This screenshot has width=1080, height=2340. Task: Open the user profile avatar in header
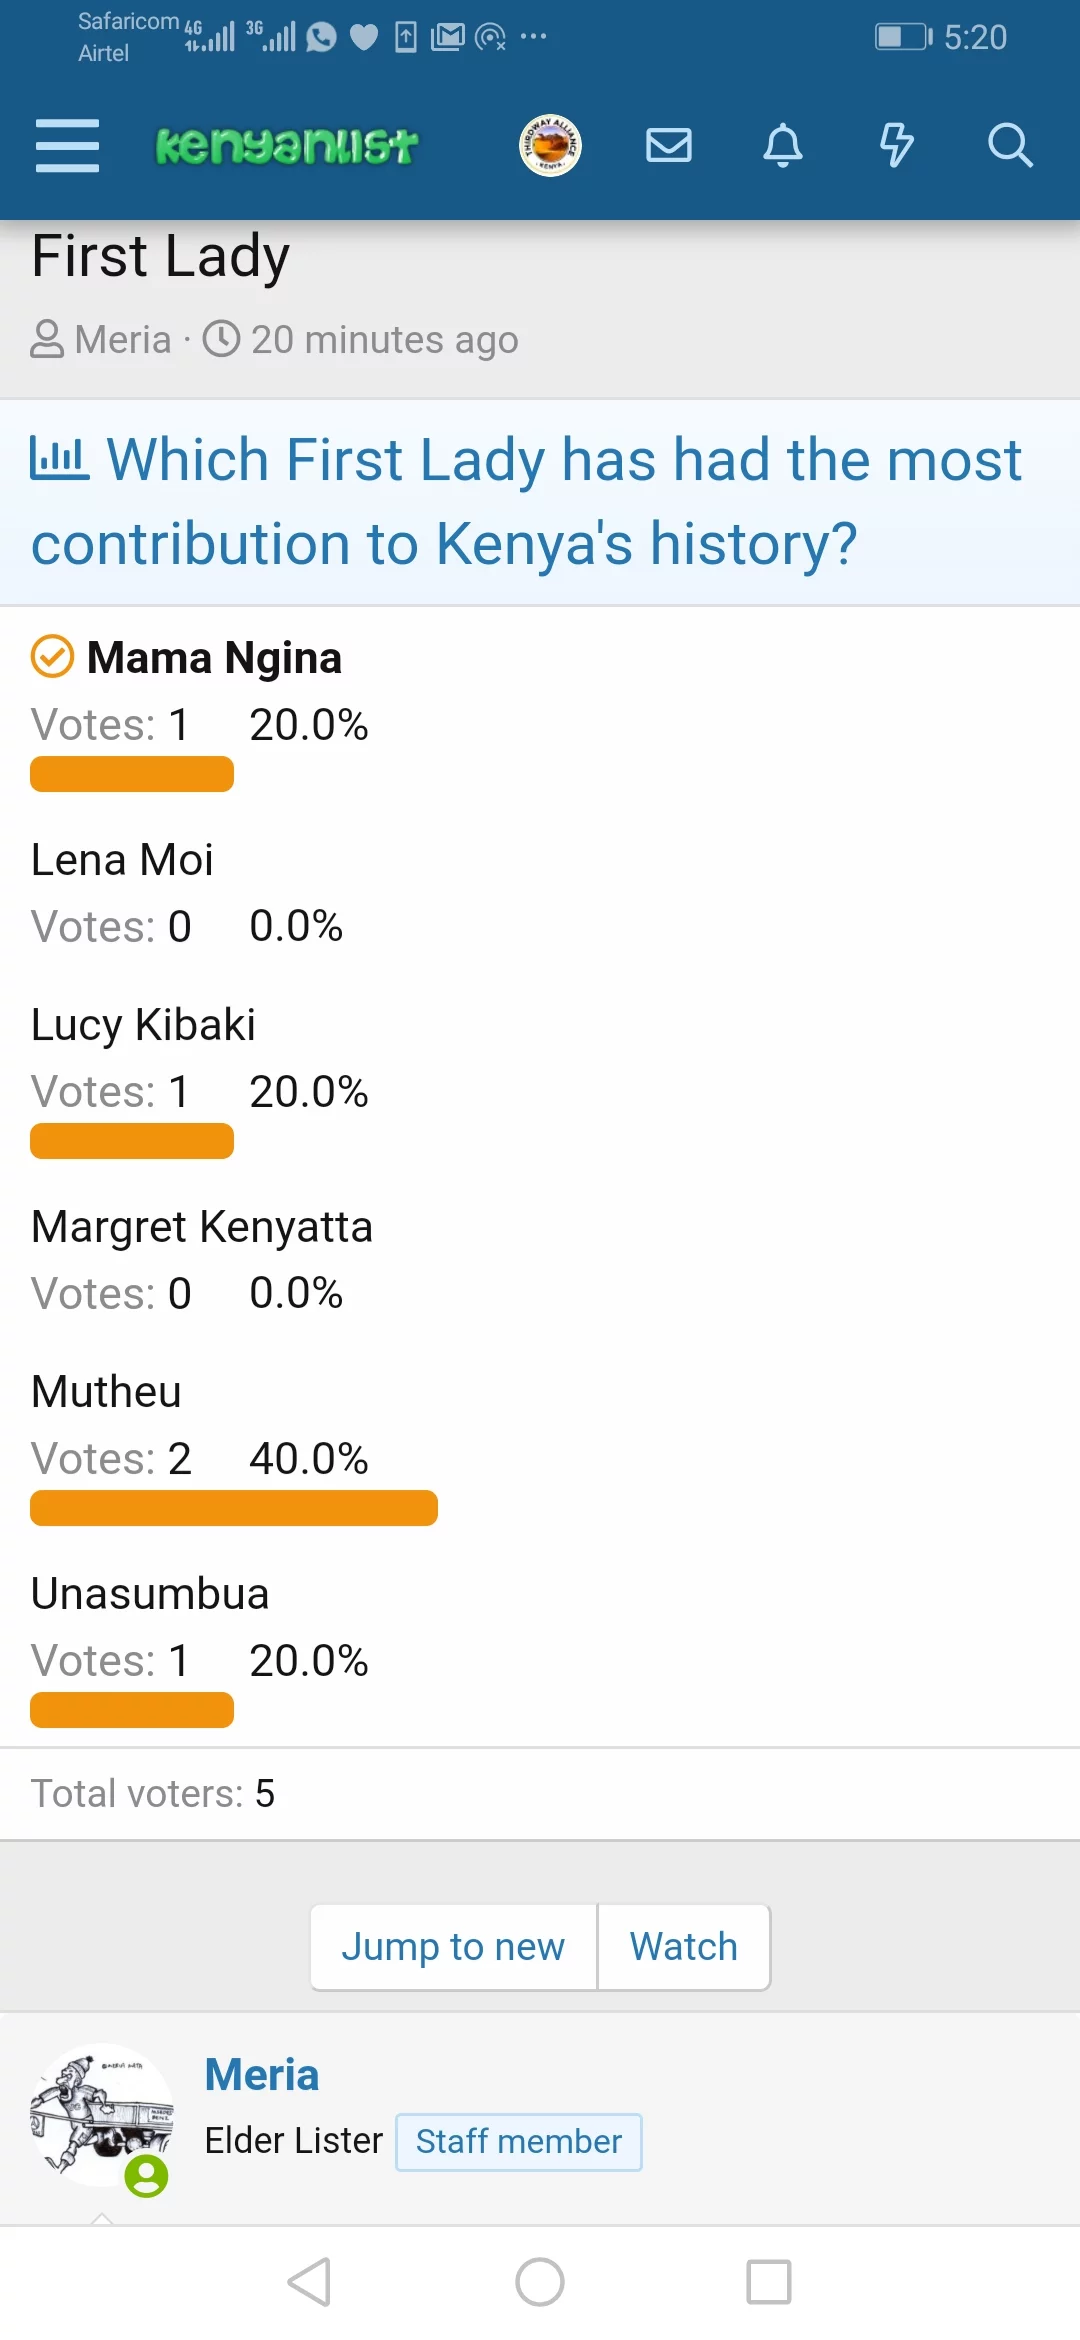550,146
